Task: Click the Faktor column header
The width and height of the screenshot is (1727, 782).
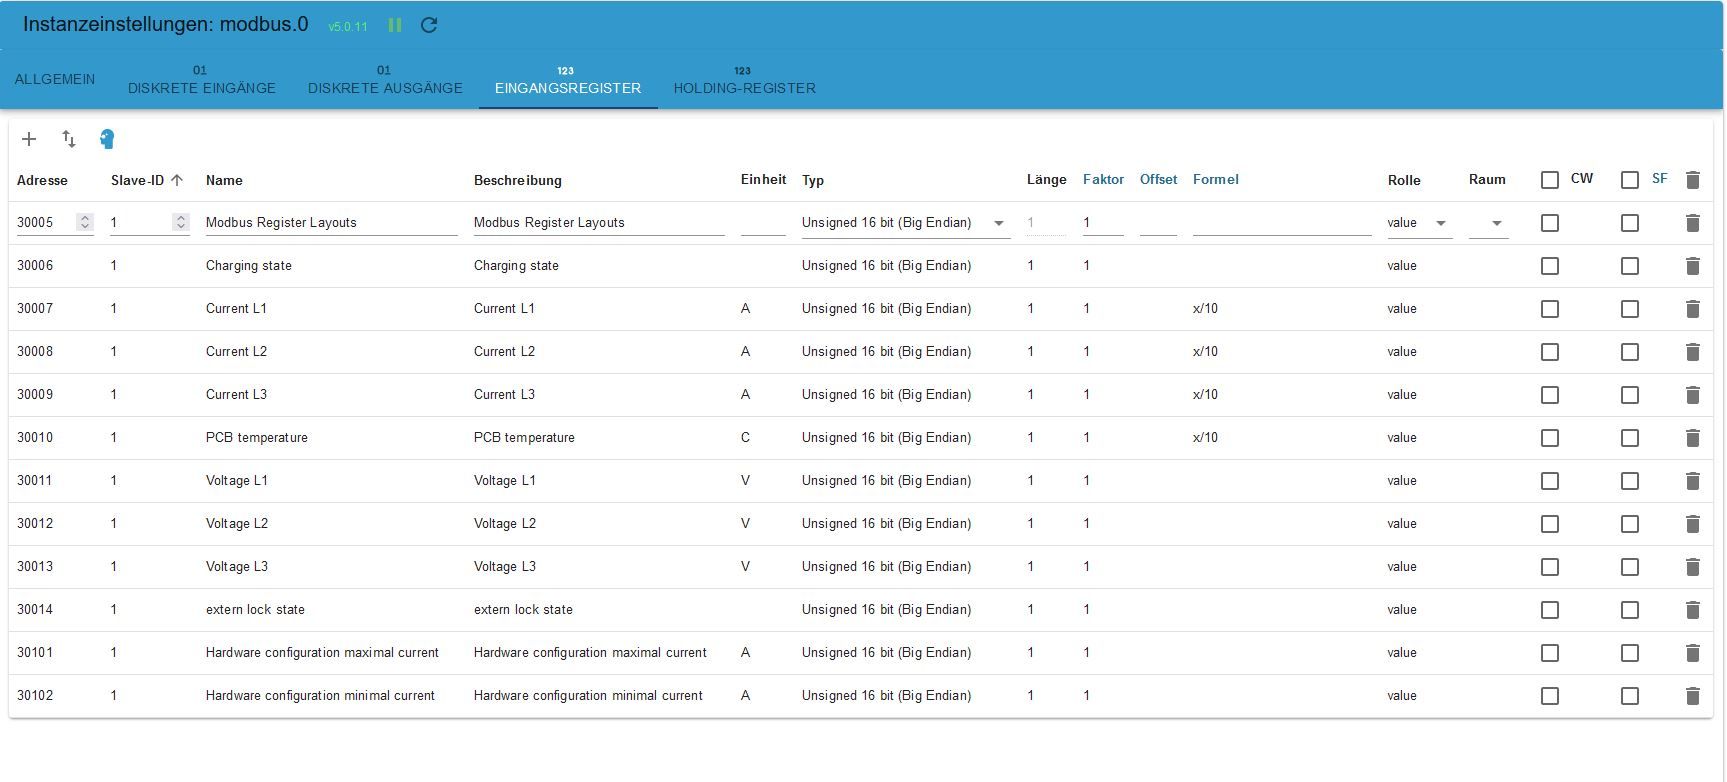Action: [1103, 180]
